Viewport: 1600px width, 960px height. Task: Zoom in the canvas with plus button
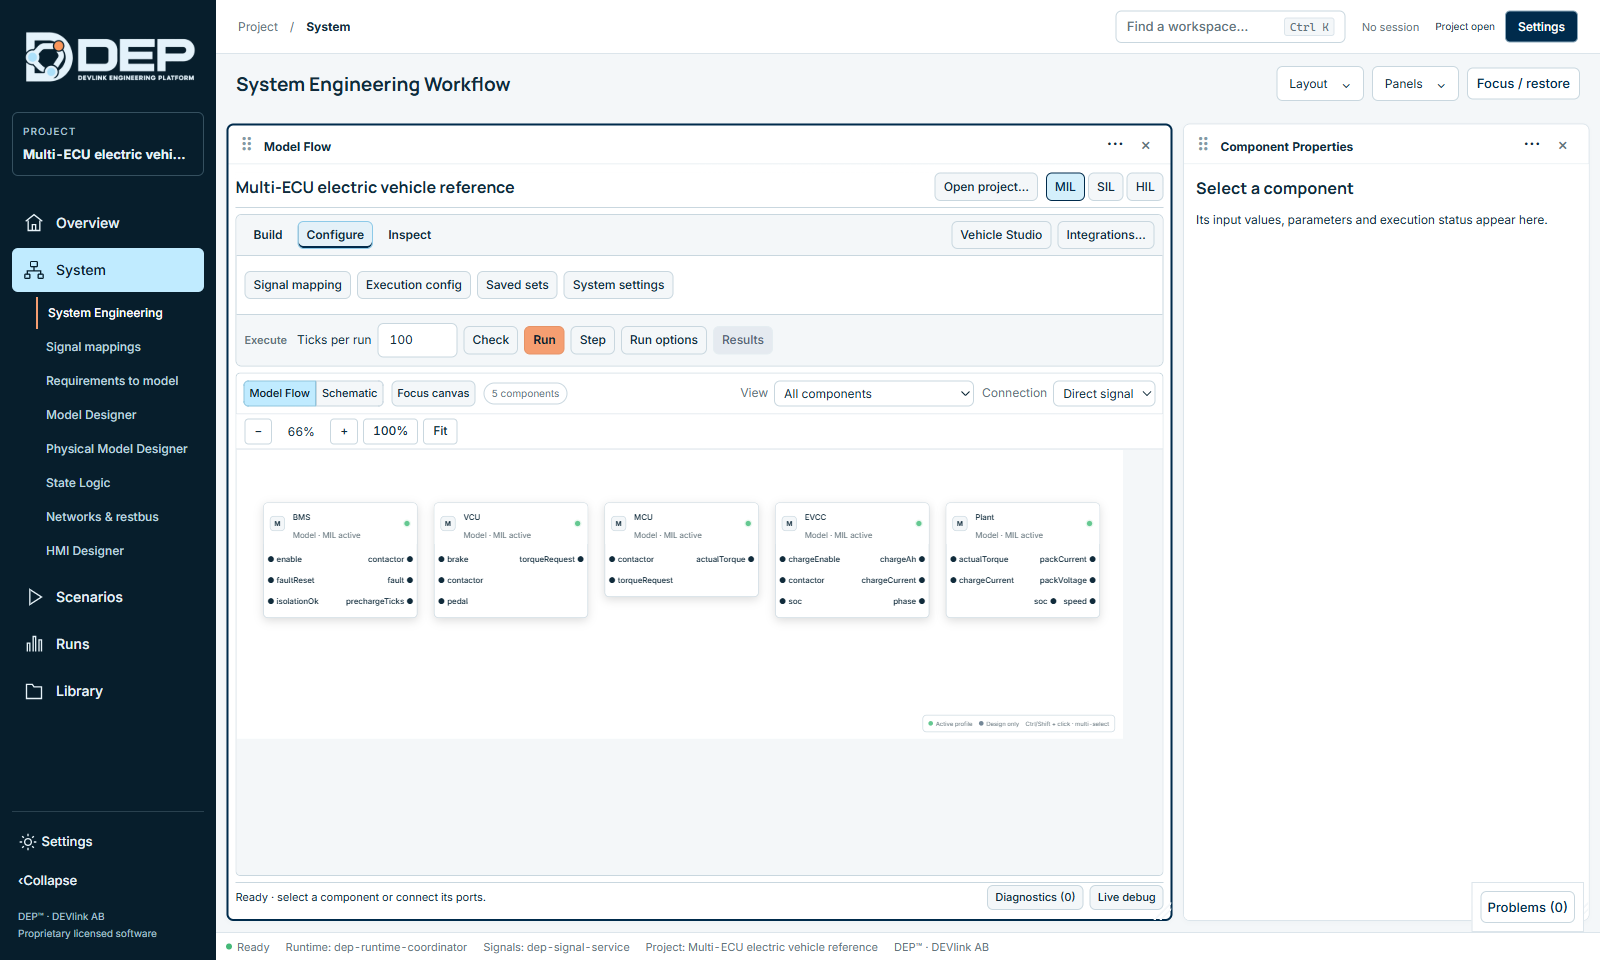[344, 431]
